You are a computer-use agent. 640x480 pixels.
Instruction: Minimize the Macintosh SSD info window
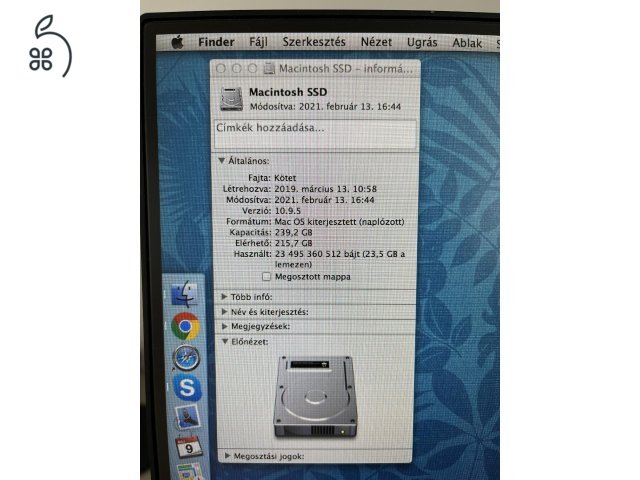[x=237, y=69]
